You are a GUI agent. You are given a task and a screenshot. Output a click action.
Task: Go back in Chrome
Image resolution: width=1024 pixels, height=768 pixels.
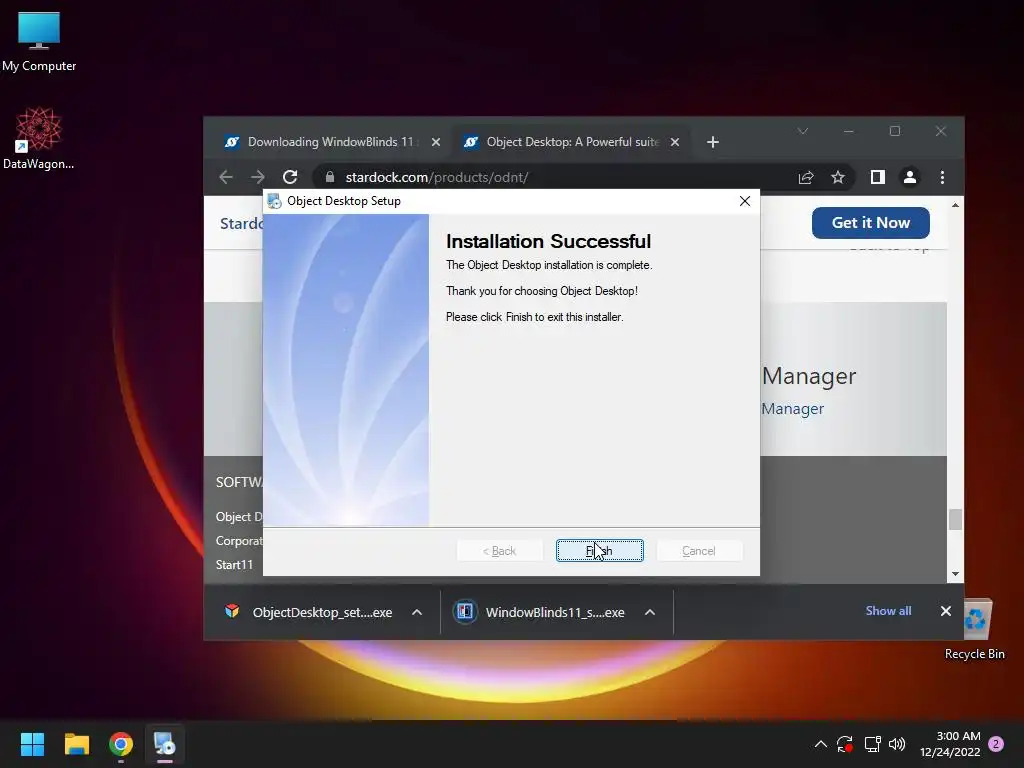[x=226, y=177]
